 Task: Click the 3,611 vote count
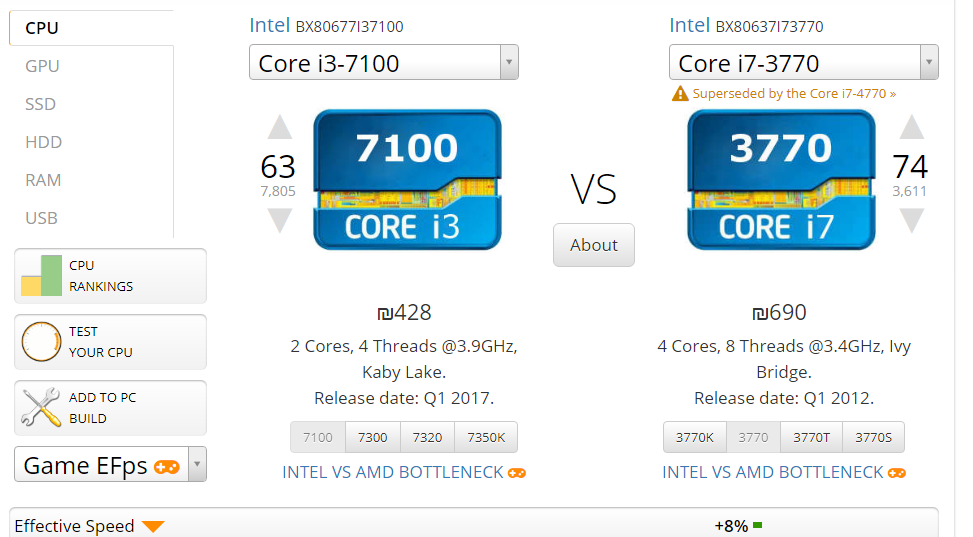click(x=910, y=191)
